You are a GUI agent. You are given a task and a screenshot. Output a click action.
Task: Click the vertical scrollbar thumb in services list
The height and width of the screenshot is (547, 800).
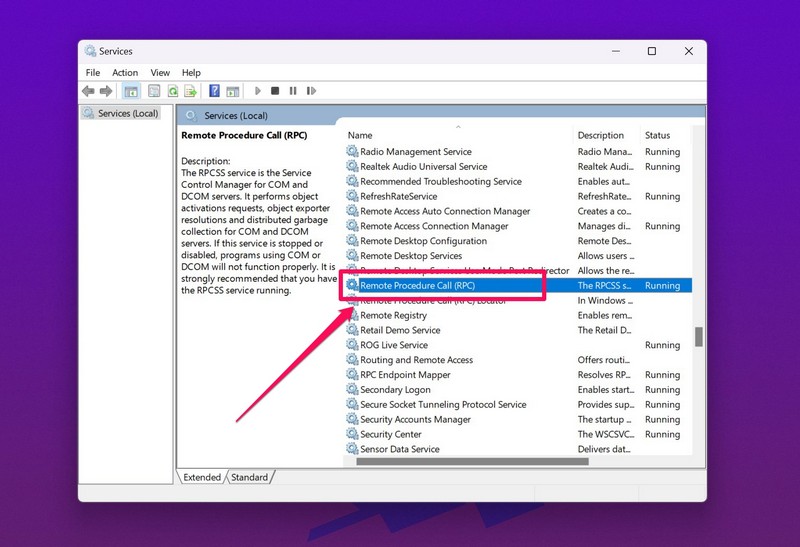pos(699,337)
